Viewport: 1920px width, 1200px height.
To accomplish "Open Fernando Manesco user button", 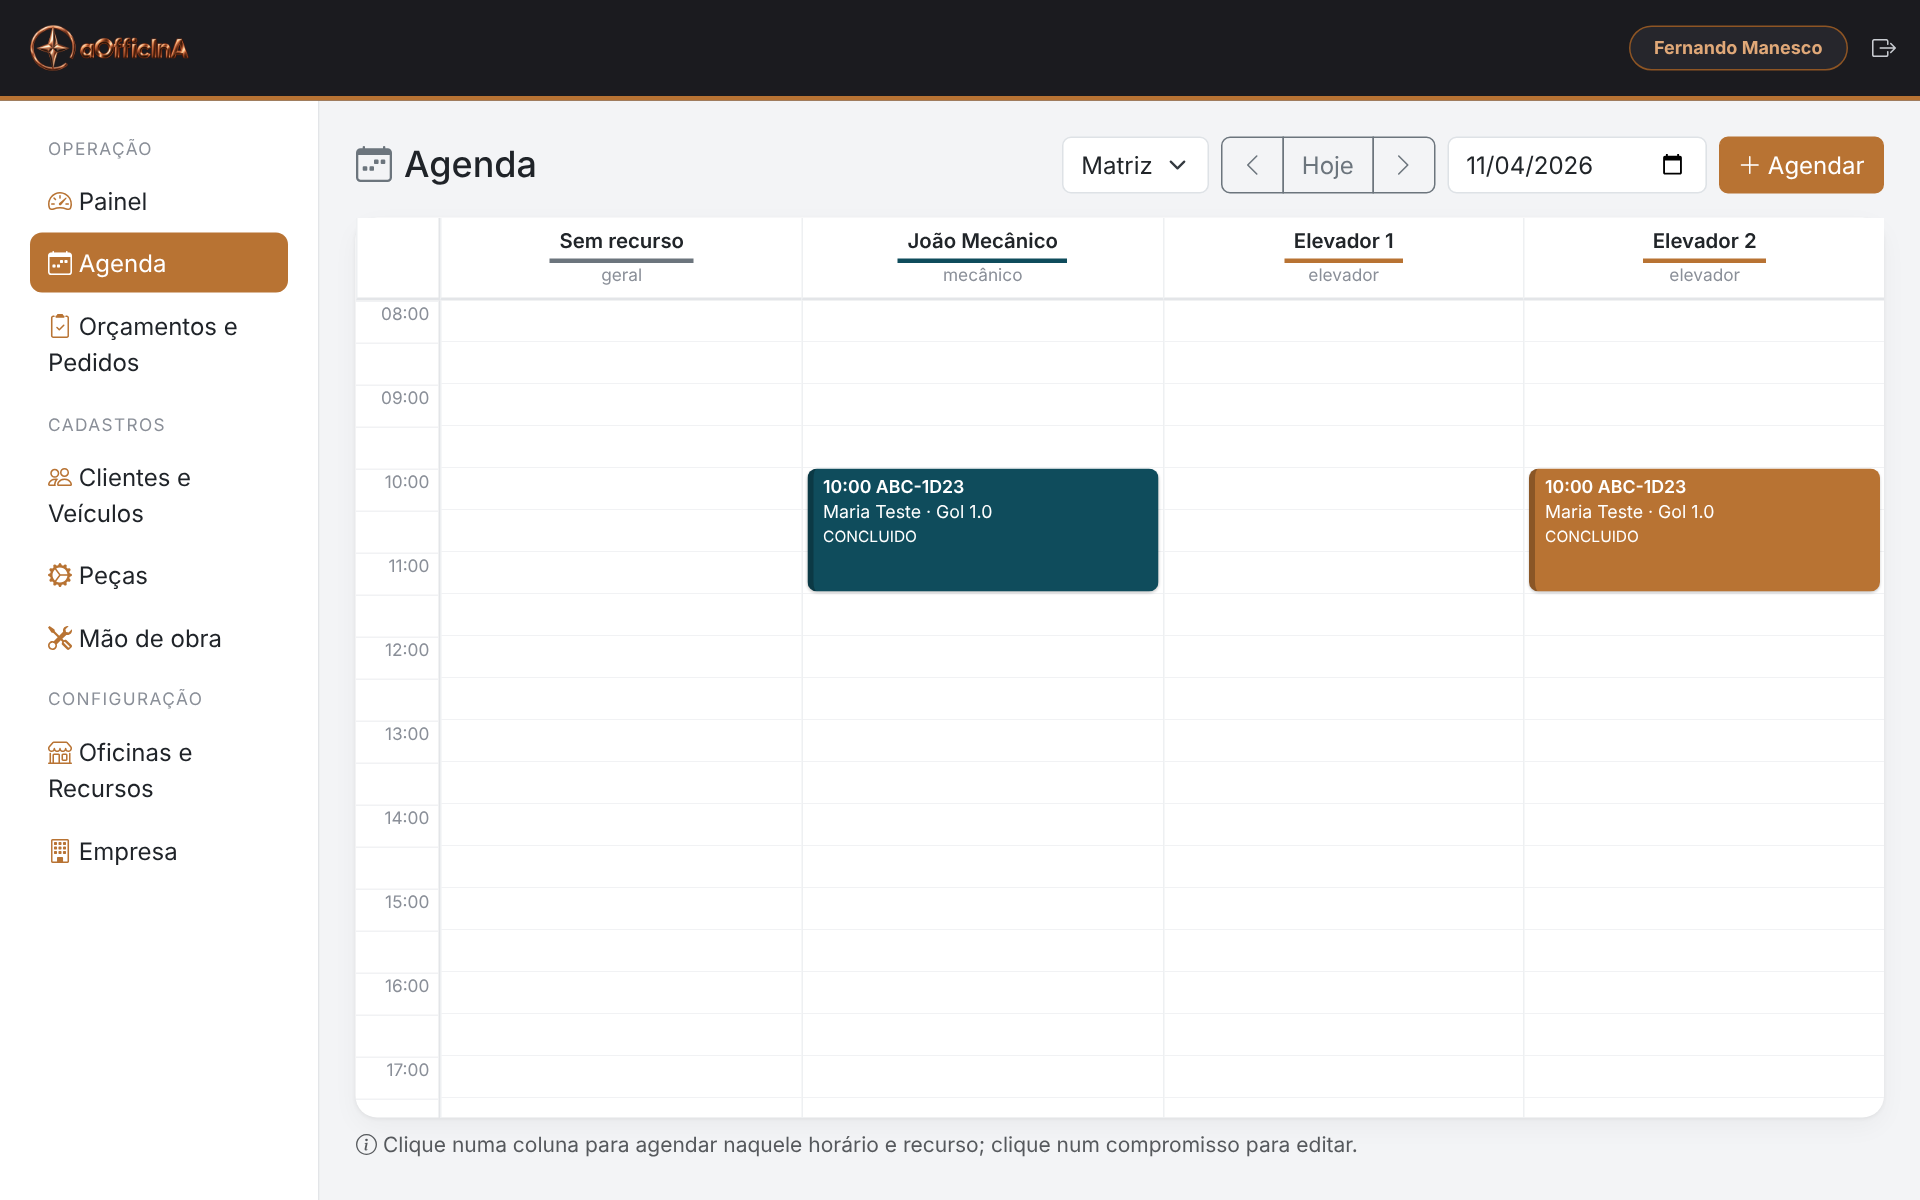I will 1737,48.
